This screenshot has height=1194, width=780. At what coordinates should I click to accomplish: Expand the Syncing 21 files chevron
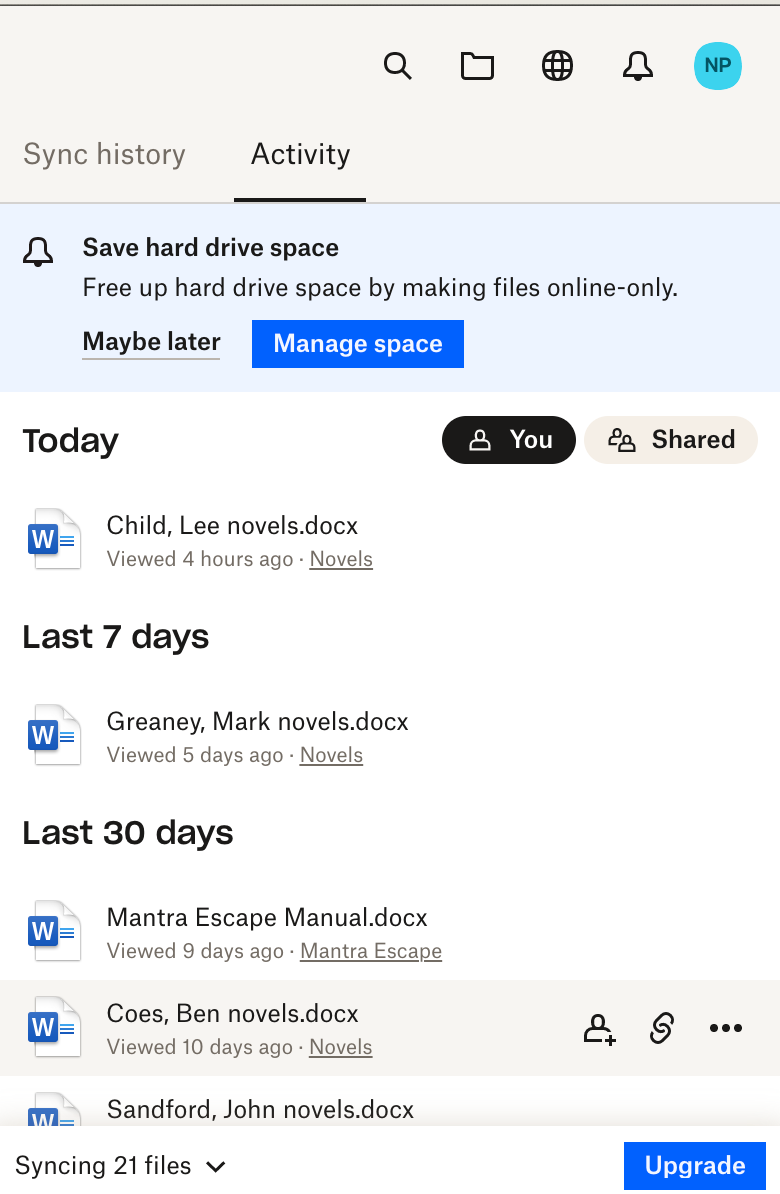click(216, 1167)
